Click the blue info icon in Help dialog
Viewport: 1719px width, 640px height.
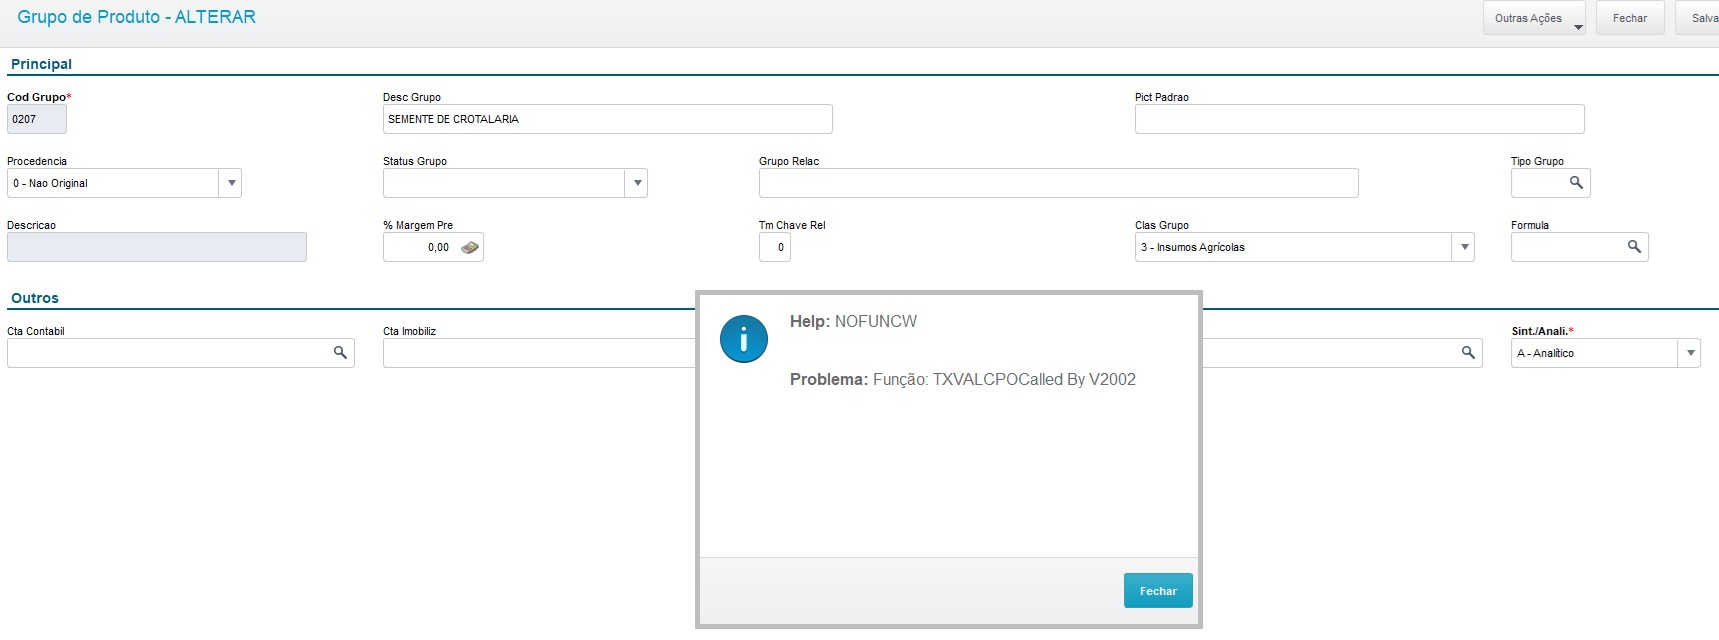[x=744, y=339]
